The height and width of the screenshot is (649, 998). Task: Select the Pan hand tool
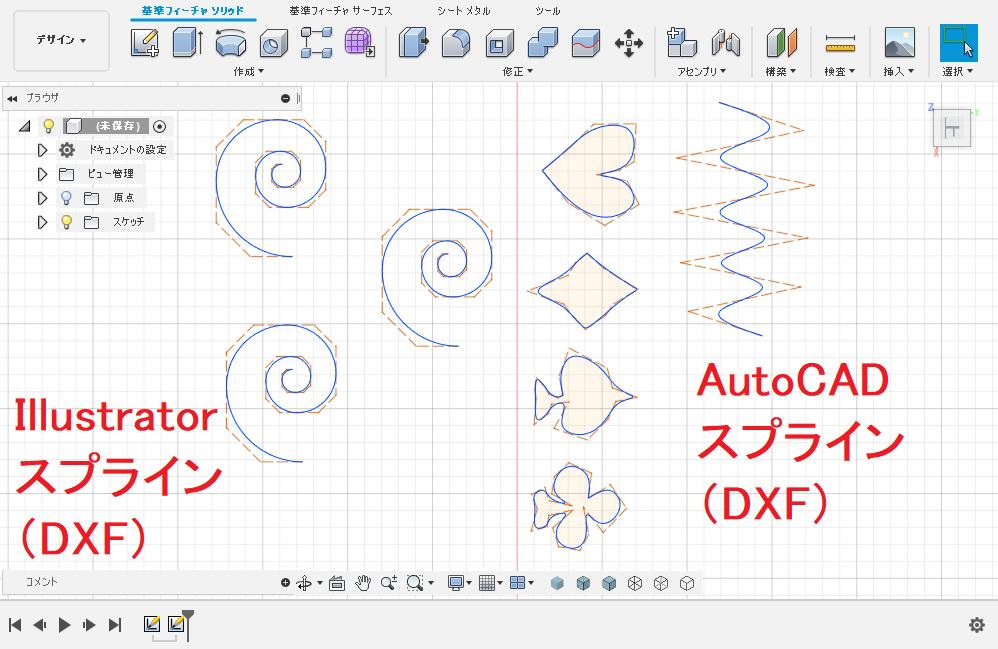pos(363,583)
